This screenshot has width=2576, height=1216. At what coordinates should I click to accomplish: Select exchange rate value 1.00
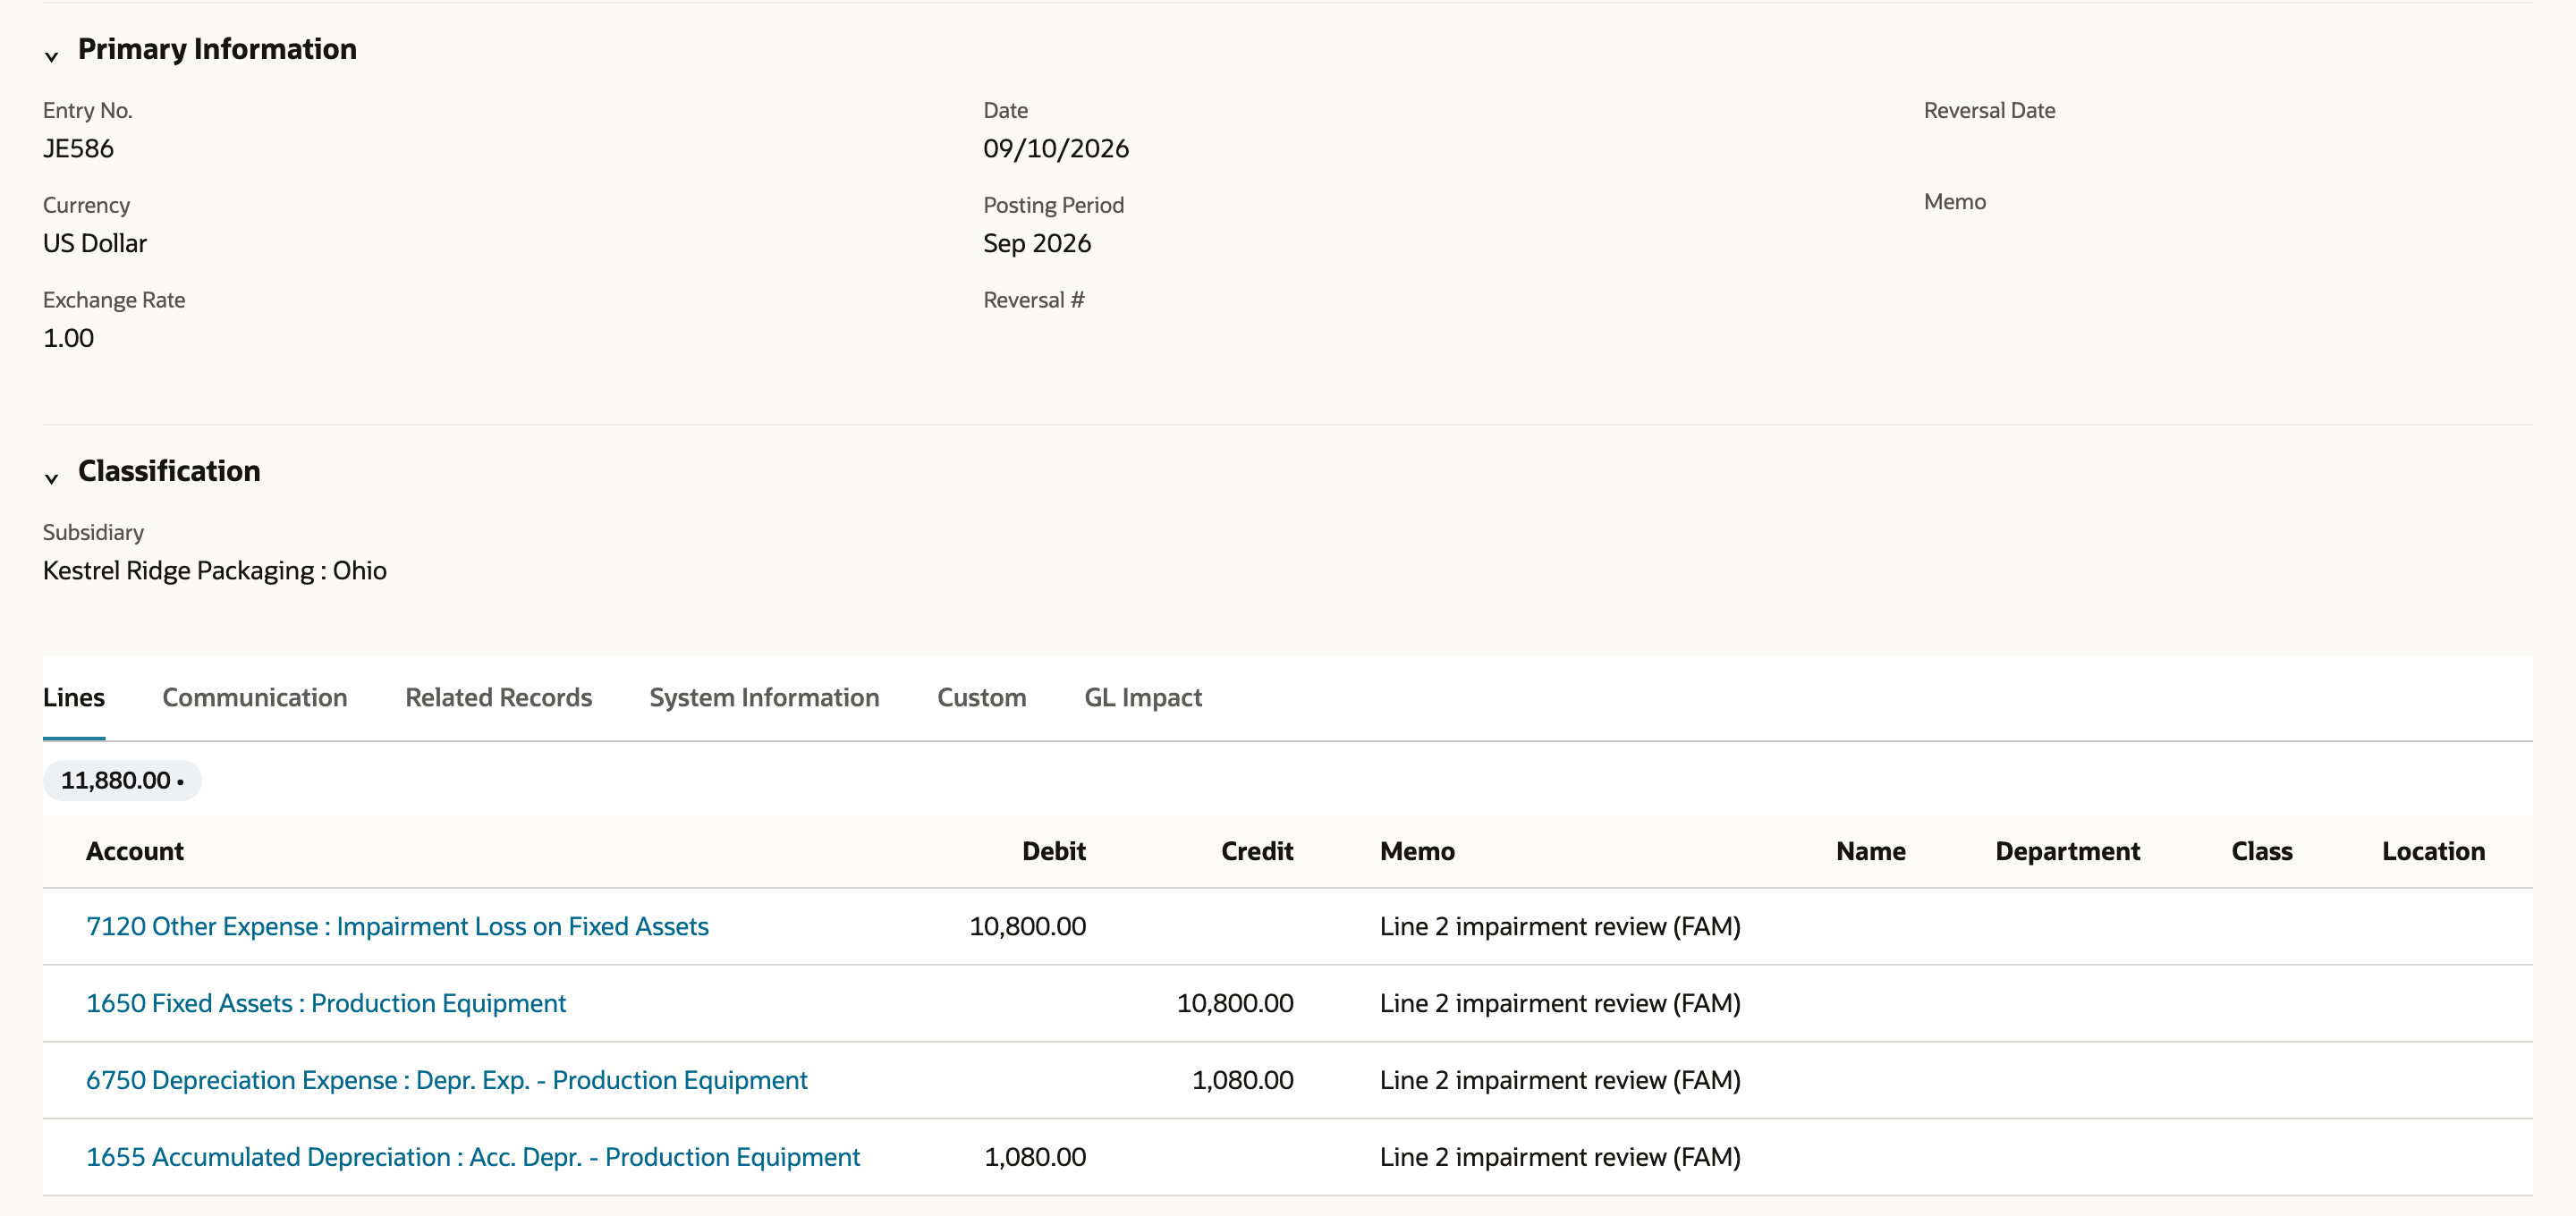[x=68, y=338]
